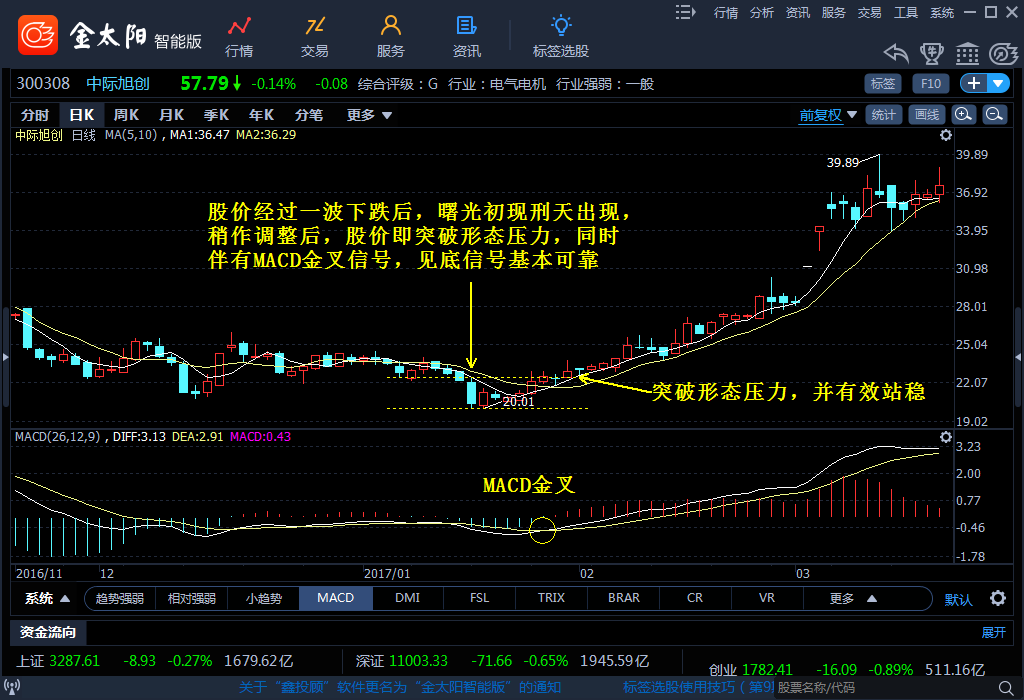Expand the 更多 period dropdown
The width and height of the screenshot is (1024, 700).
tap(369, 115)
